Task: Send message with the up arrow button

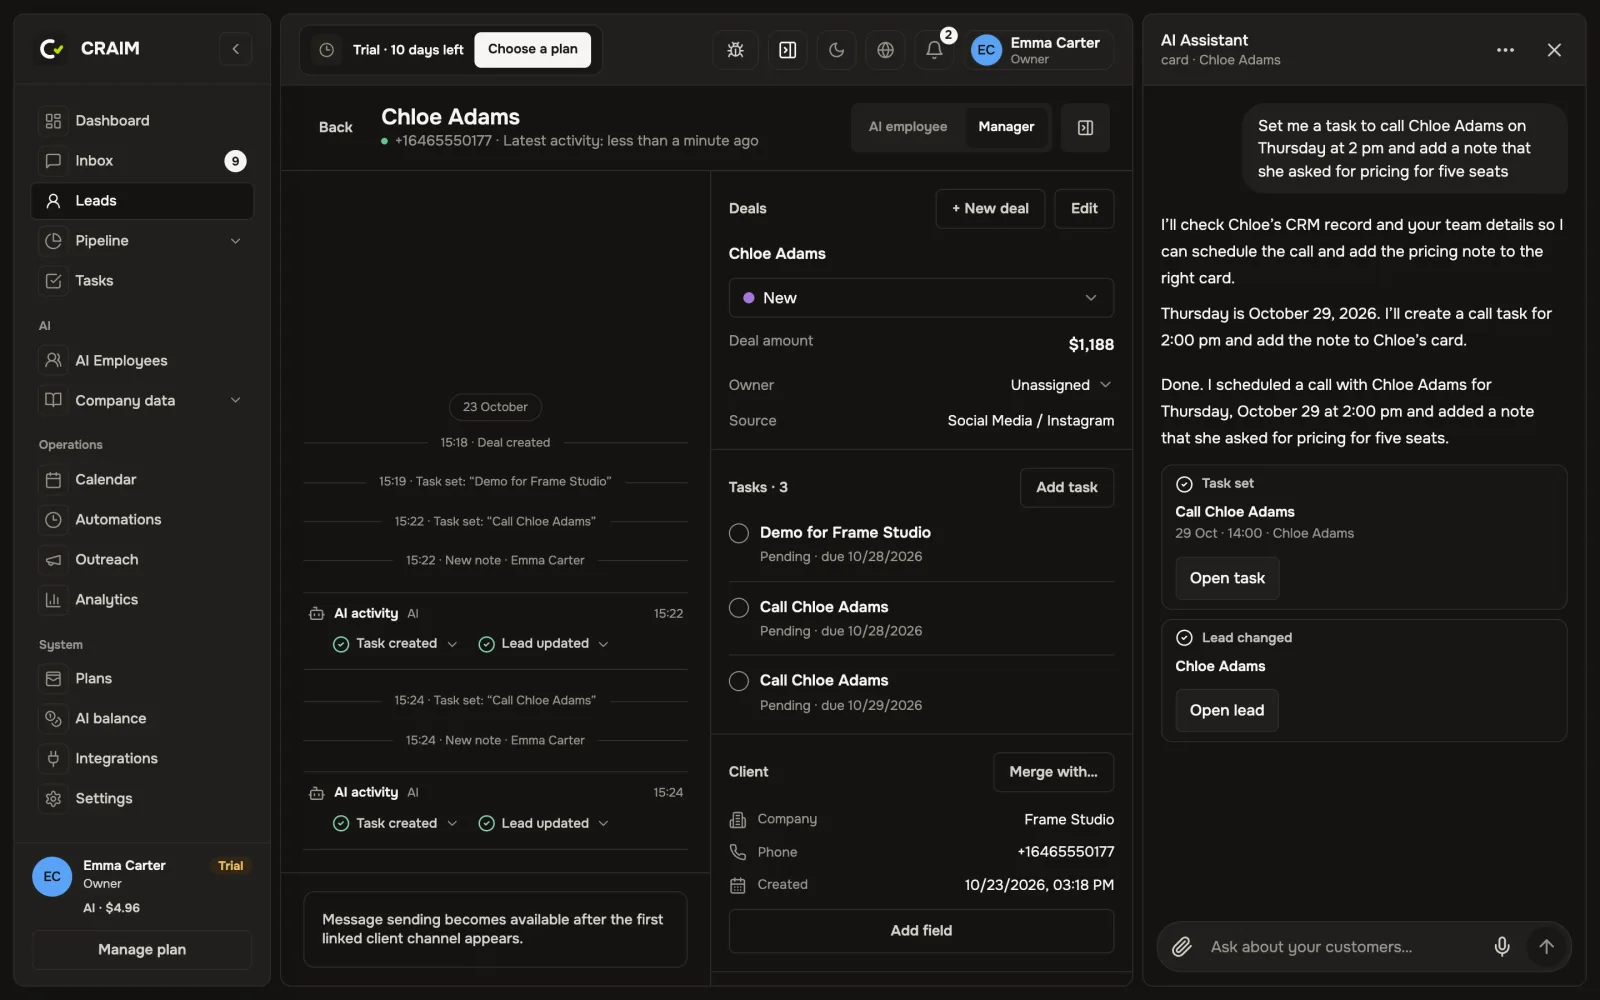Action: tap(1547, 947)
